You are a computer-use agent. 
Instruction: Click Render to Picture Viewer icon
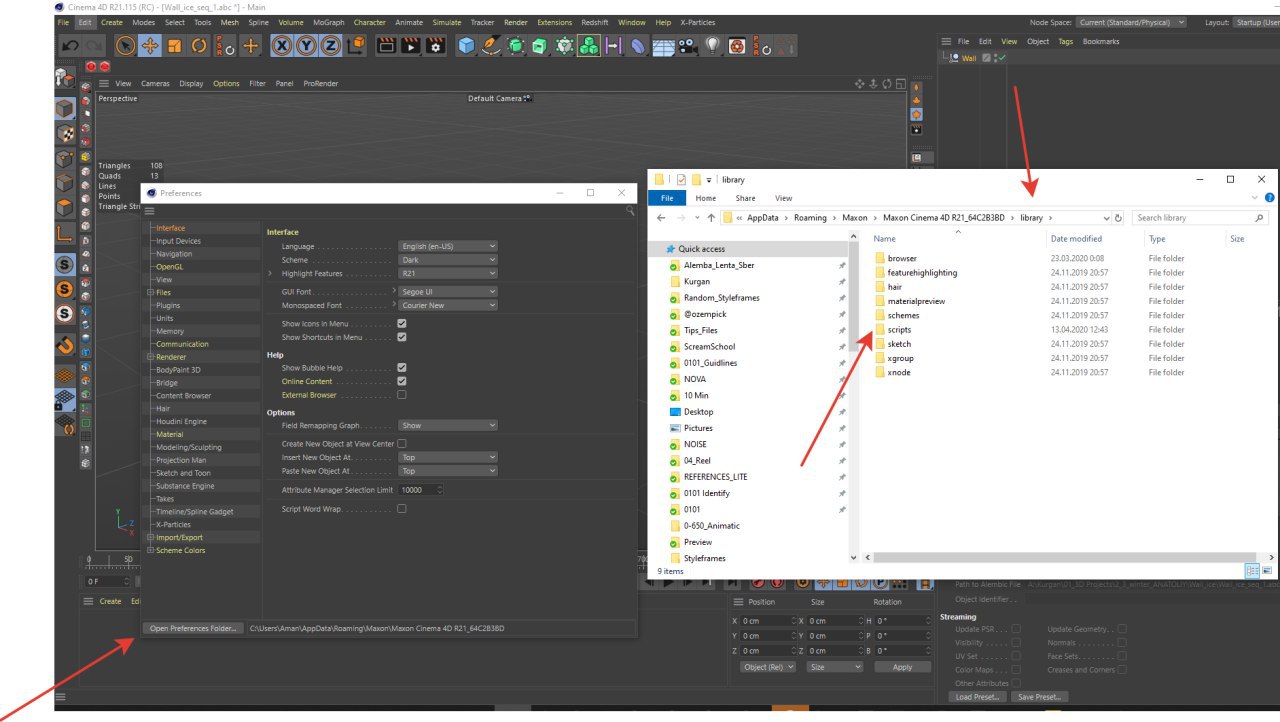tap(411, 45)
